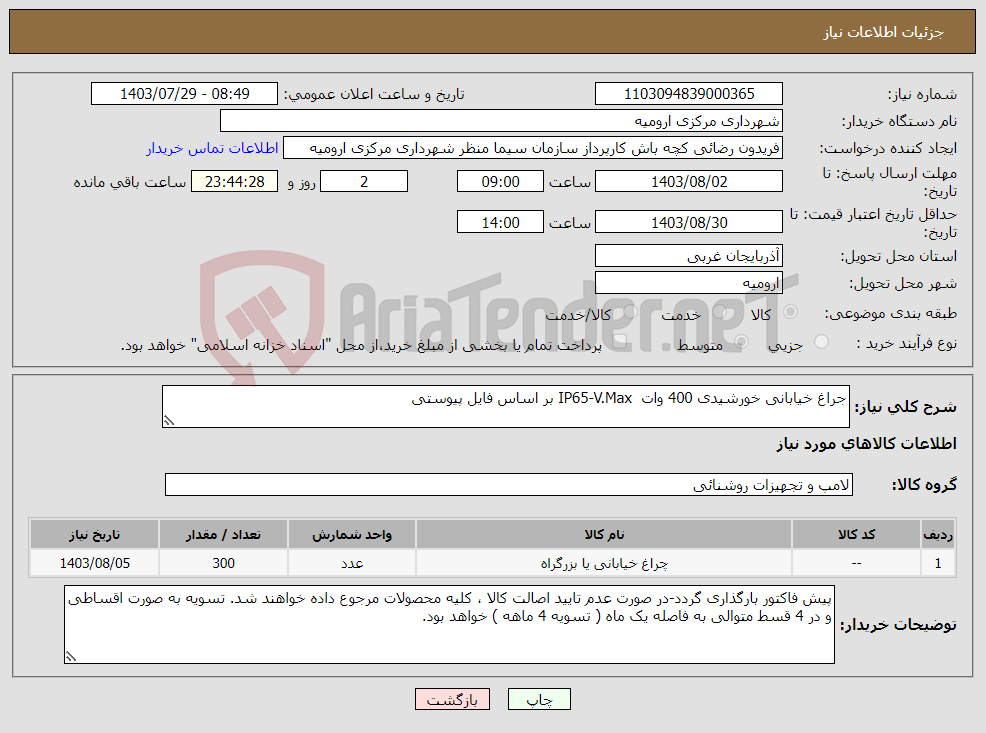Click the requester field فریدون رضائی کچه باش
986x733 pixels.
[533, 148]
